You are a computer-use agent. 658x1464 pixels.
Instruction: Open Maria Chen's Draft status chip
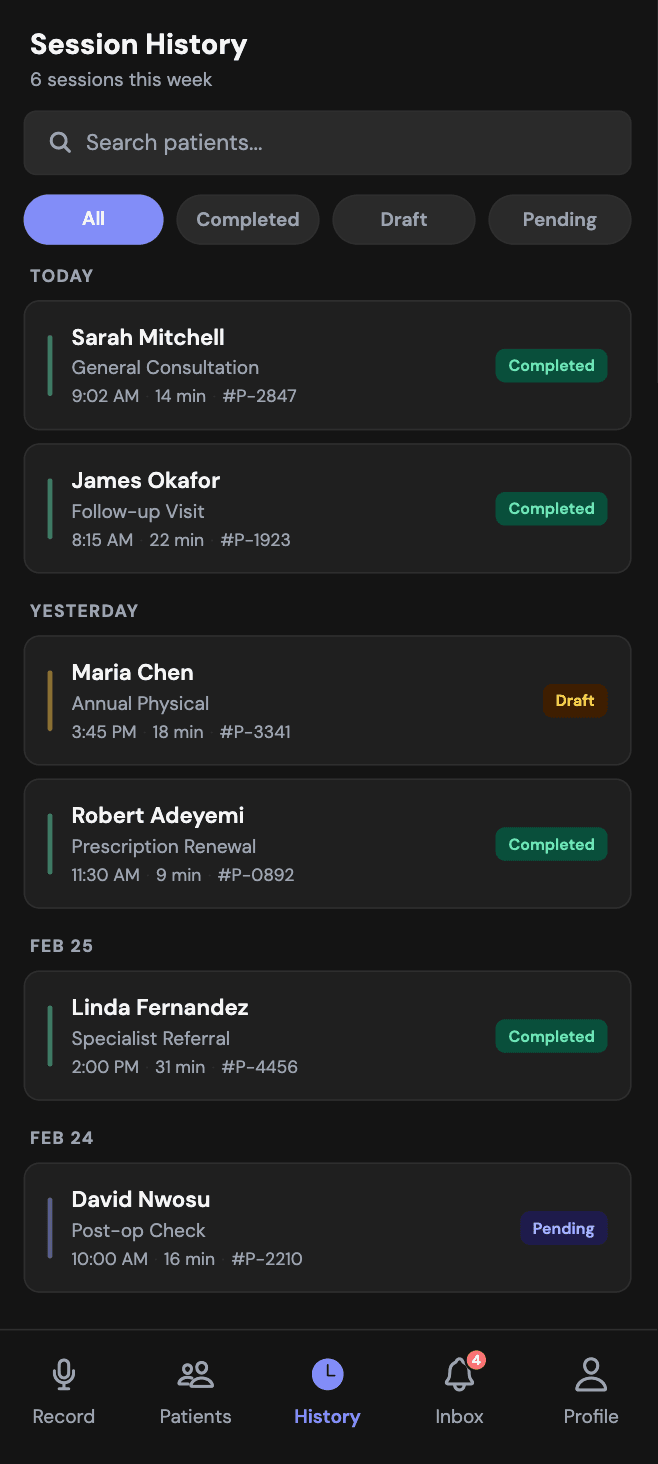pos(575,700)
